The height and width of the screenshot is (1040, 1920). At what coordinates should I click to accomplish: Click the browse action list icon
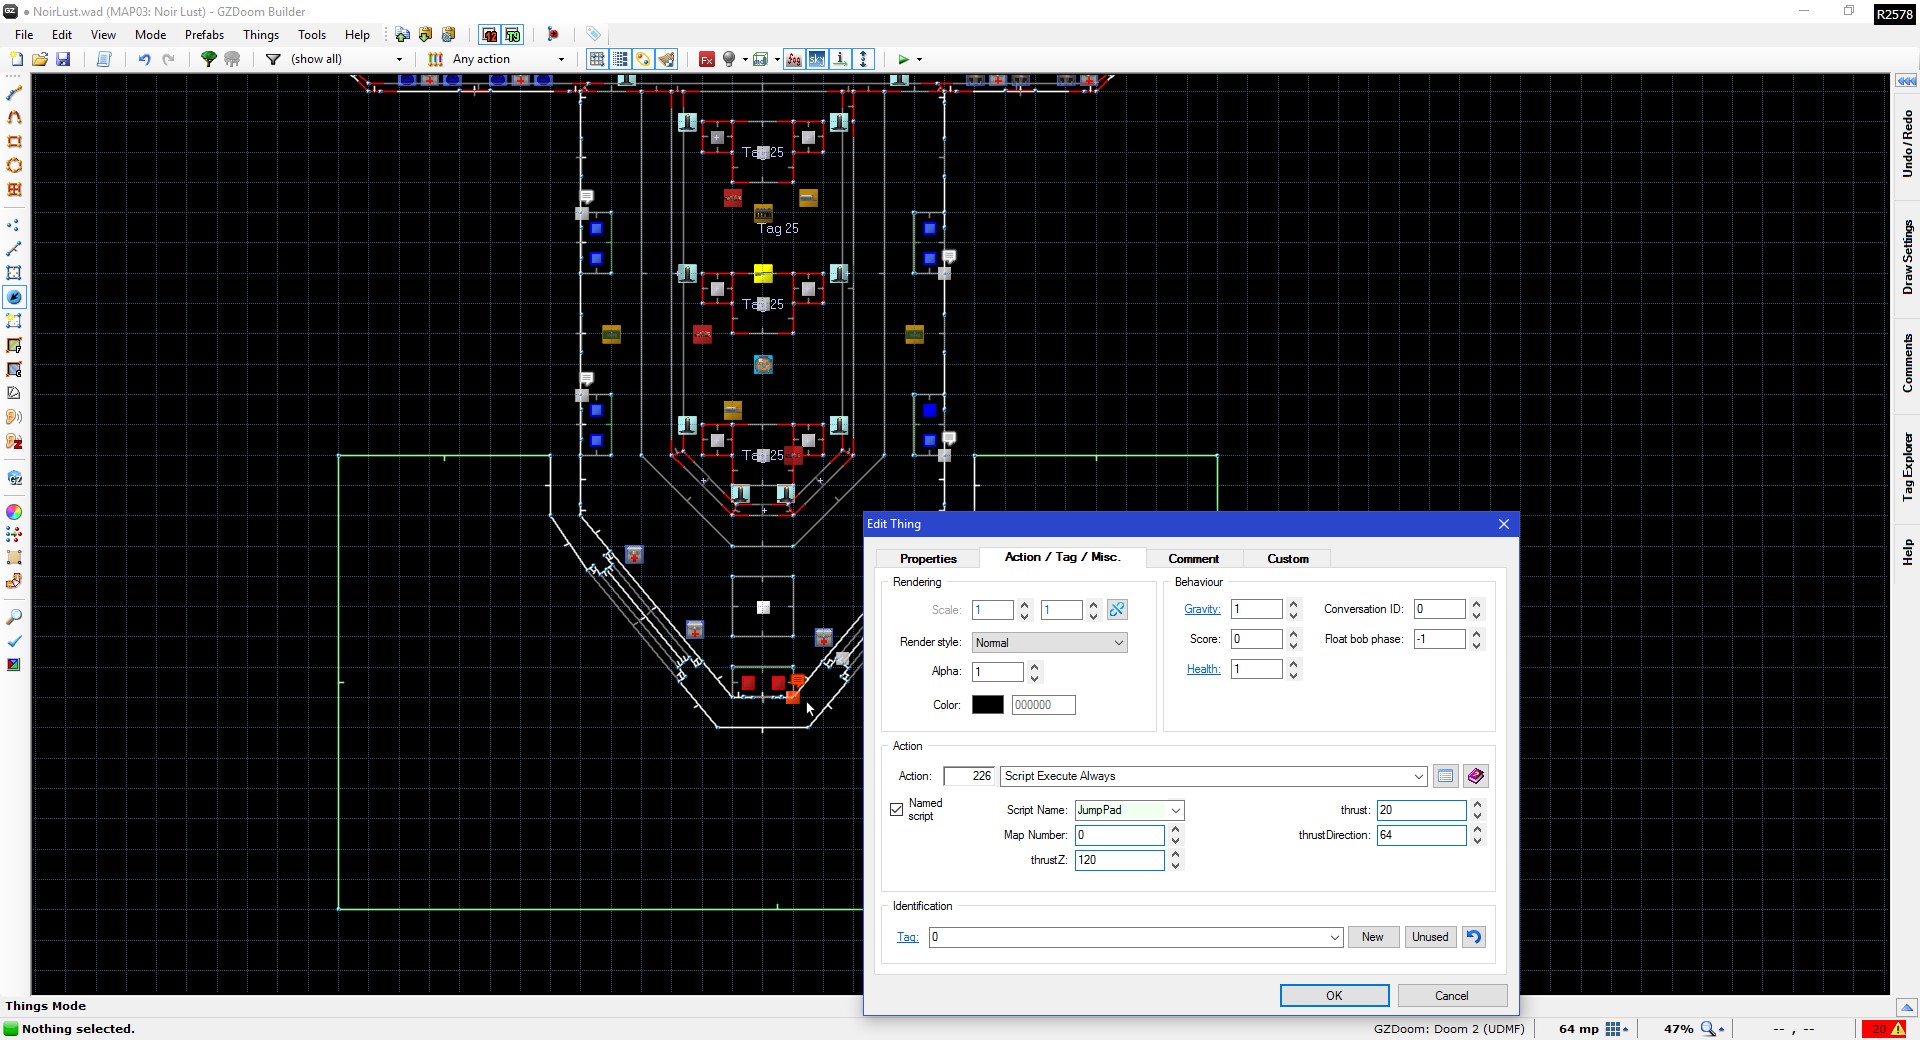tap(1445, 776)
